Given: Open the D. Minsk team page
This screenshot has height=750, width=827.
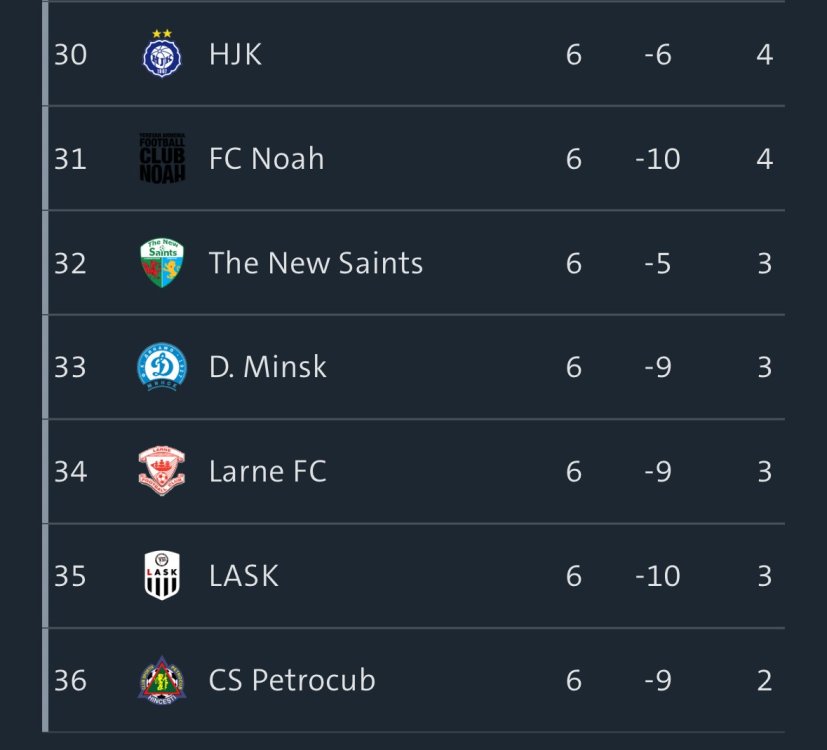Looking at the screenshot, I should coord(267,367).
